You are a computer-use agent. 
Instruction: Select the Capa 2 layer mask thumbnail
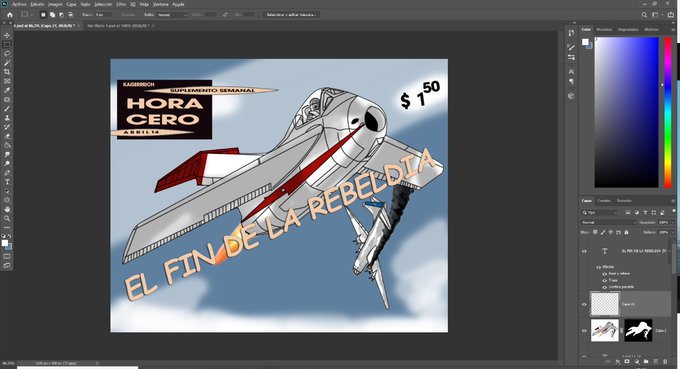[638, 330]
